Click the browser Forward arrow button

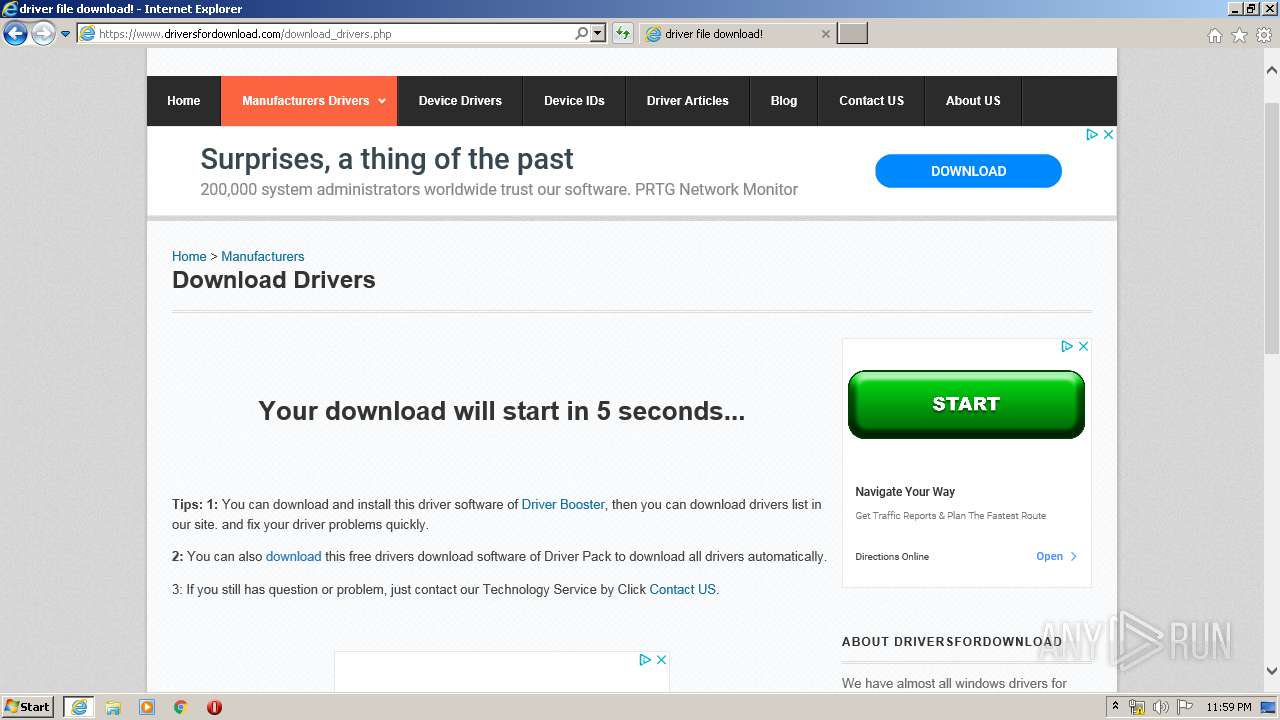[x=43, y=34]
